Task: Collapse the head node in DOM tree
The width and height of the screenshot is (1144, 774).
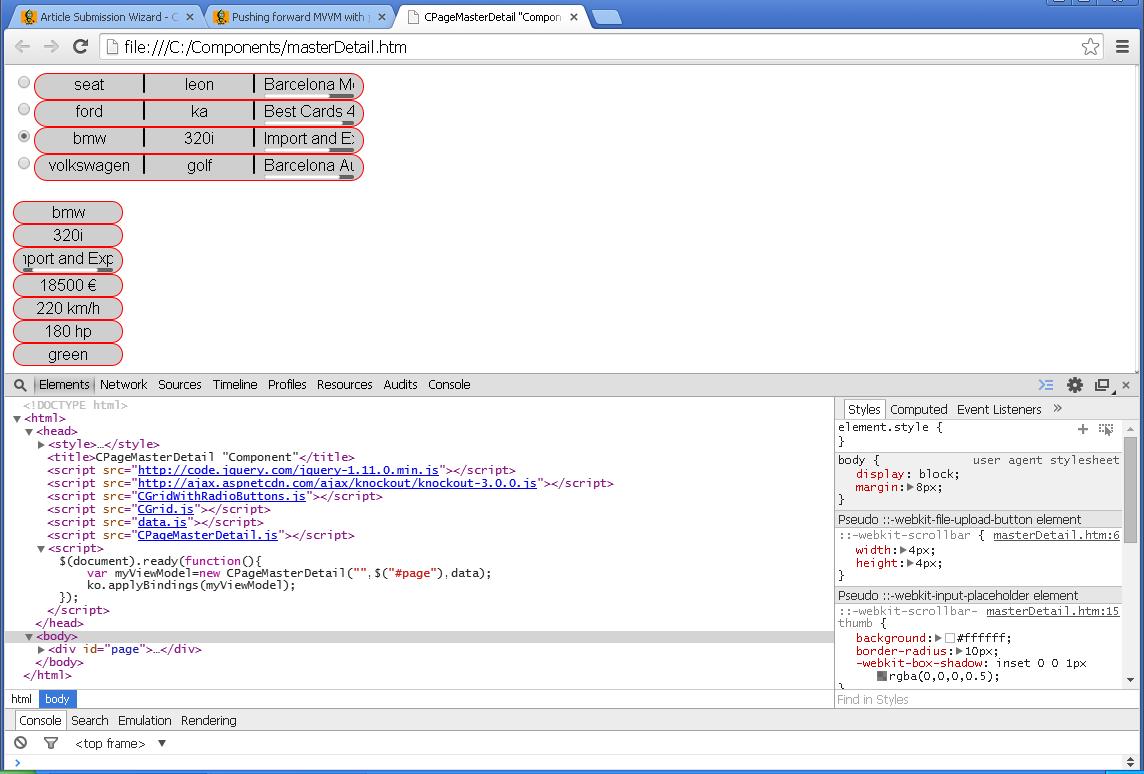Action: tap(29, 432)
